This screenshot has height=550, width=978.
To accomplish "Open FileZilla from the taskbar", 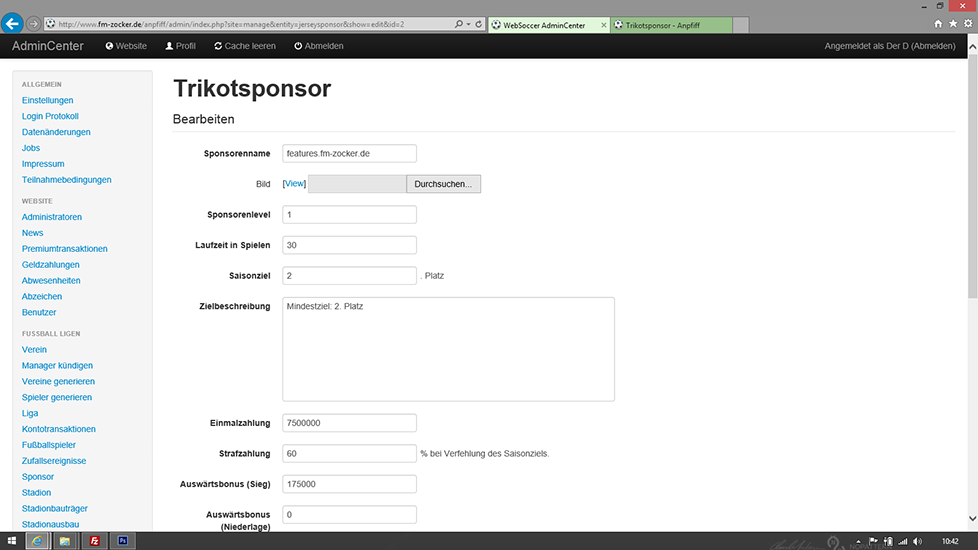I will pyautogui.click(x=94, y=541).
